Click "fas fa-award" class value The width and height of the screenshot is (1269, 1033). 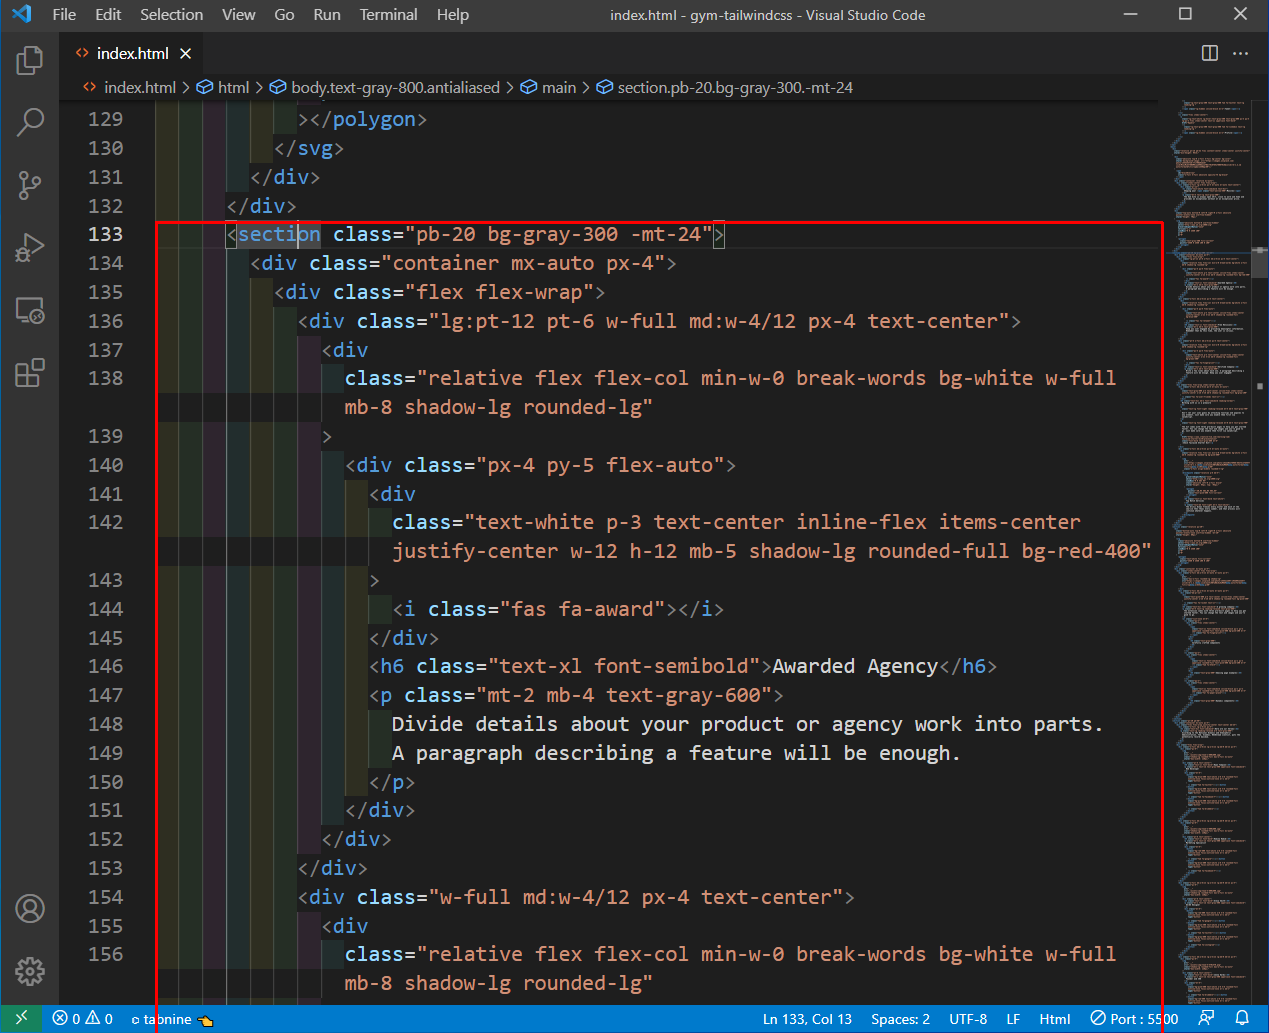[x=588, y=609]
